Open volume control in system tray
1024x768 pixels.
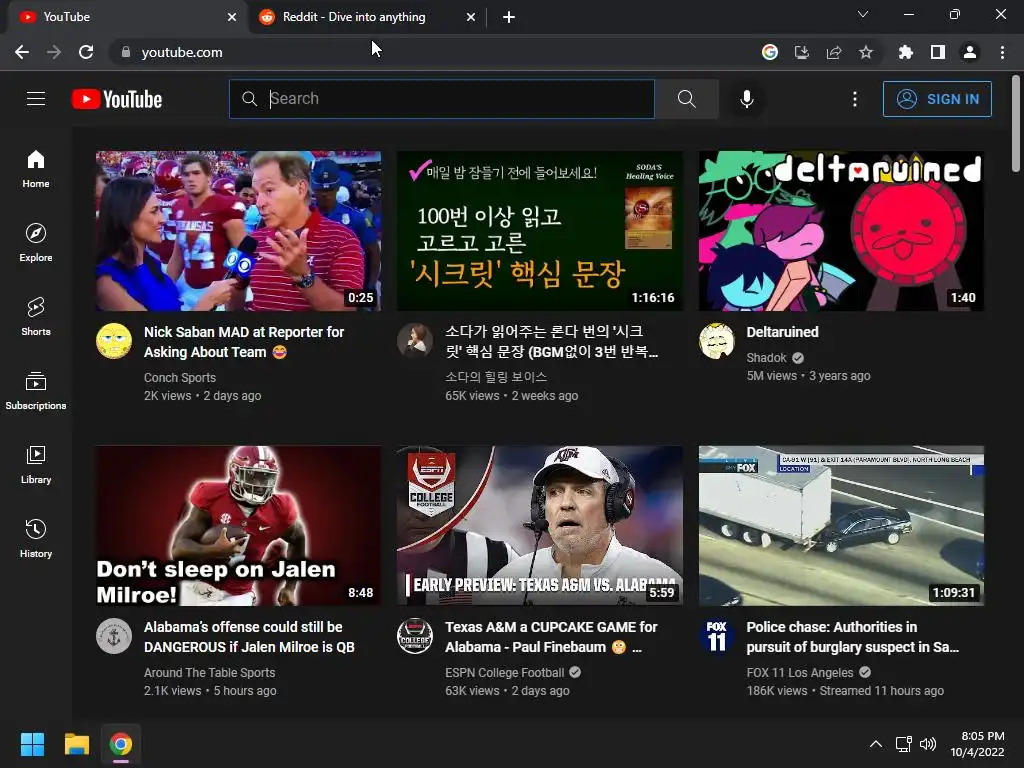point(928,744)
